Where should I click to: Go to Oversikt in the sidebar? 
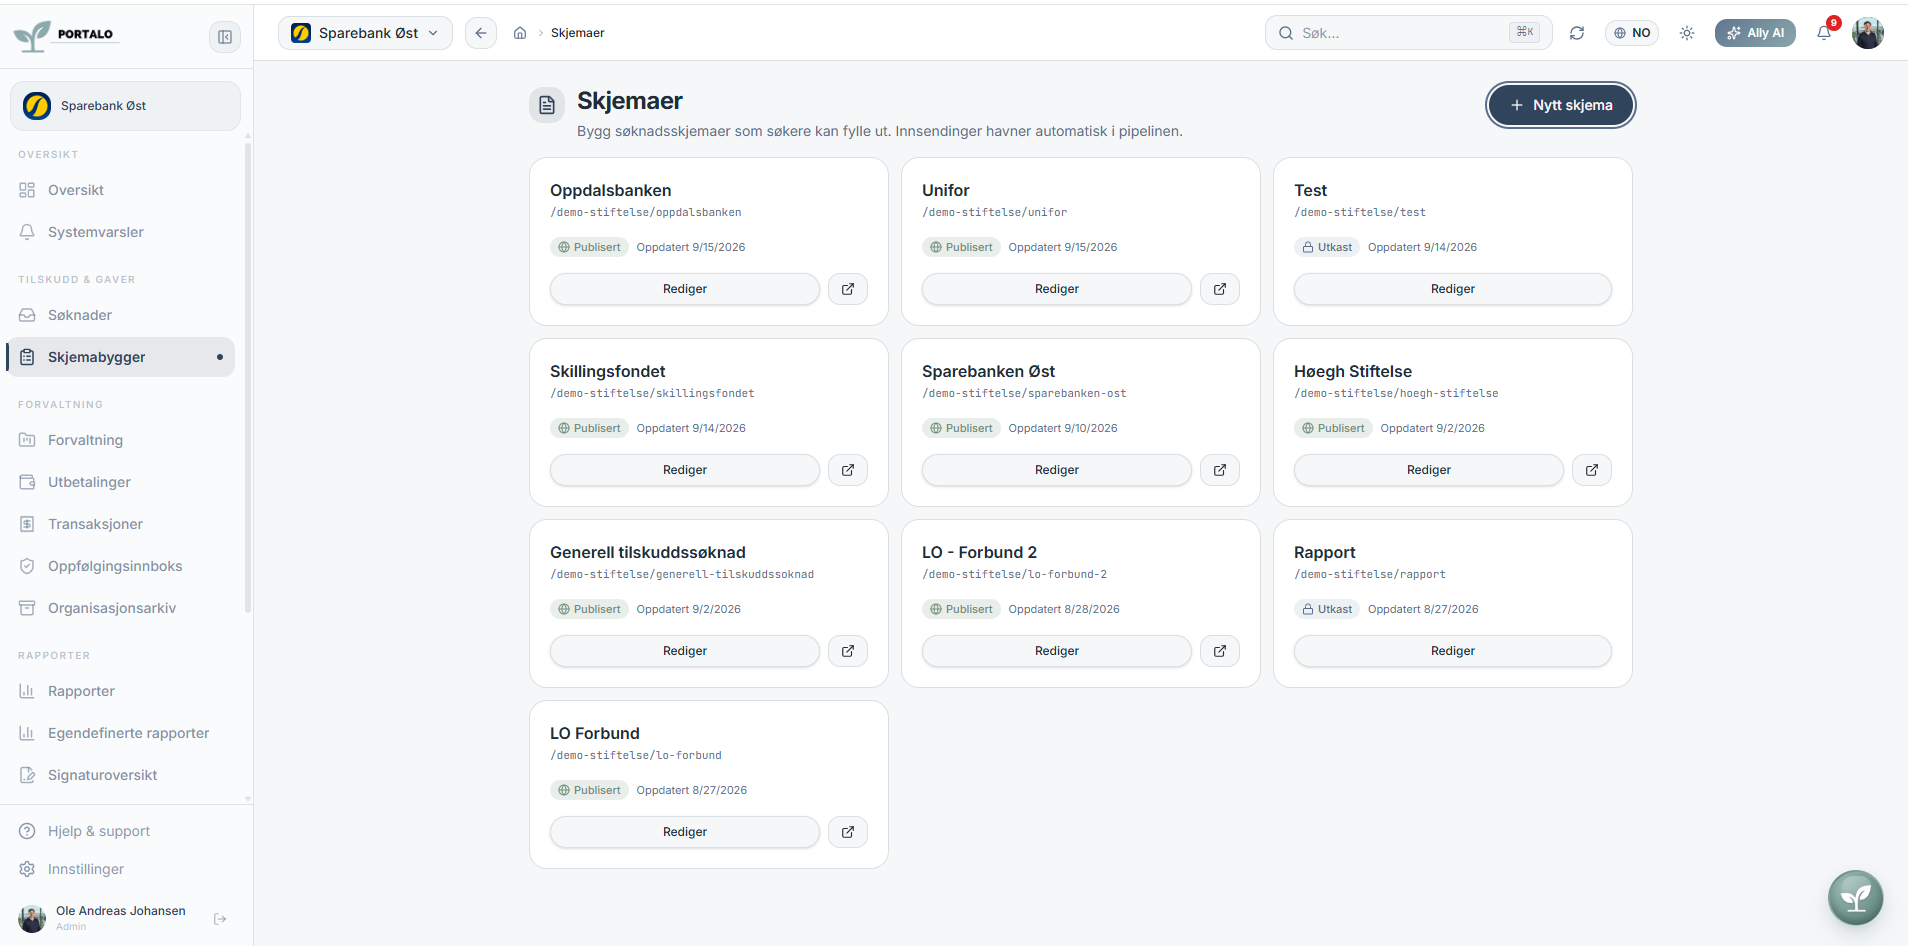121,190
